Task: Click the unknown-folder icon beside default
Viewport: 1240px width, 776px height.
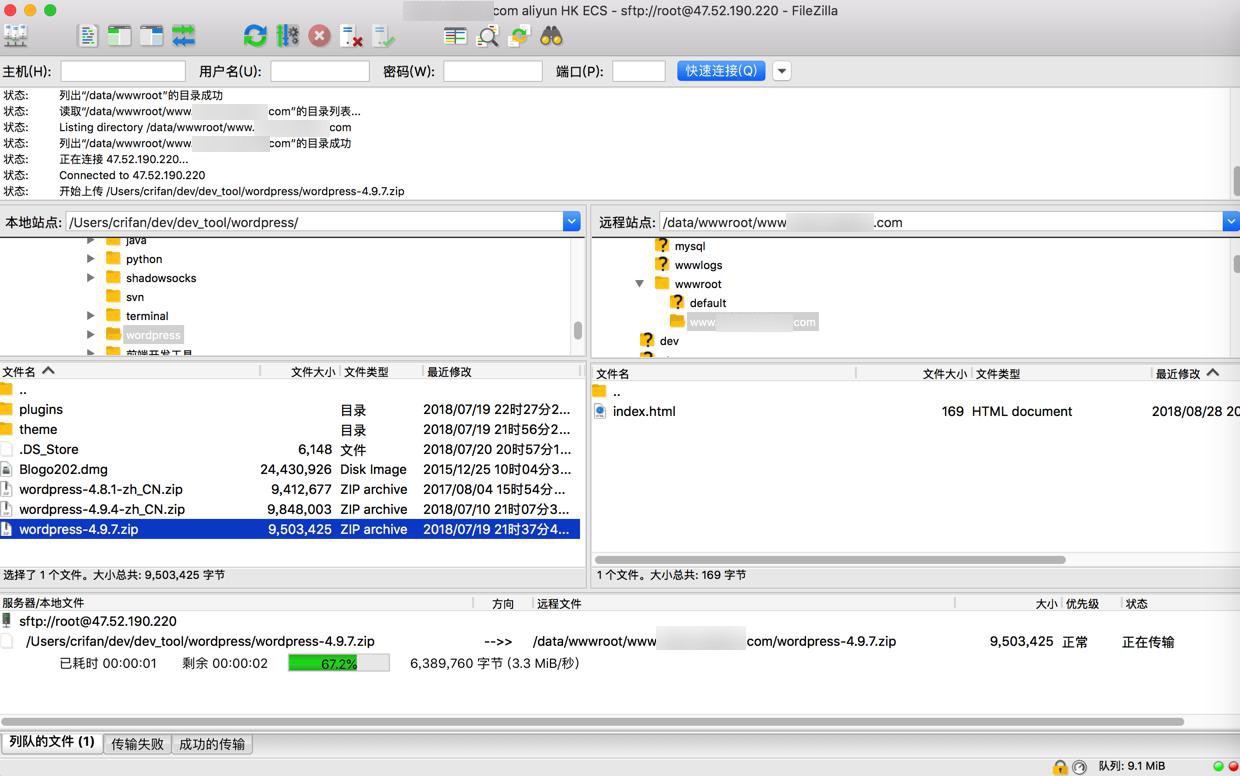Action: click(x=678, y=302)
